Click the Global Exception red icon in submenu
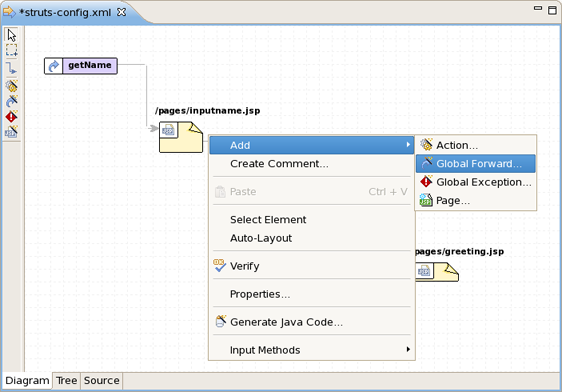This screenshot has height=392, width=562. (426, 182)
